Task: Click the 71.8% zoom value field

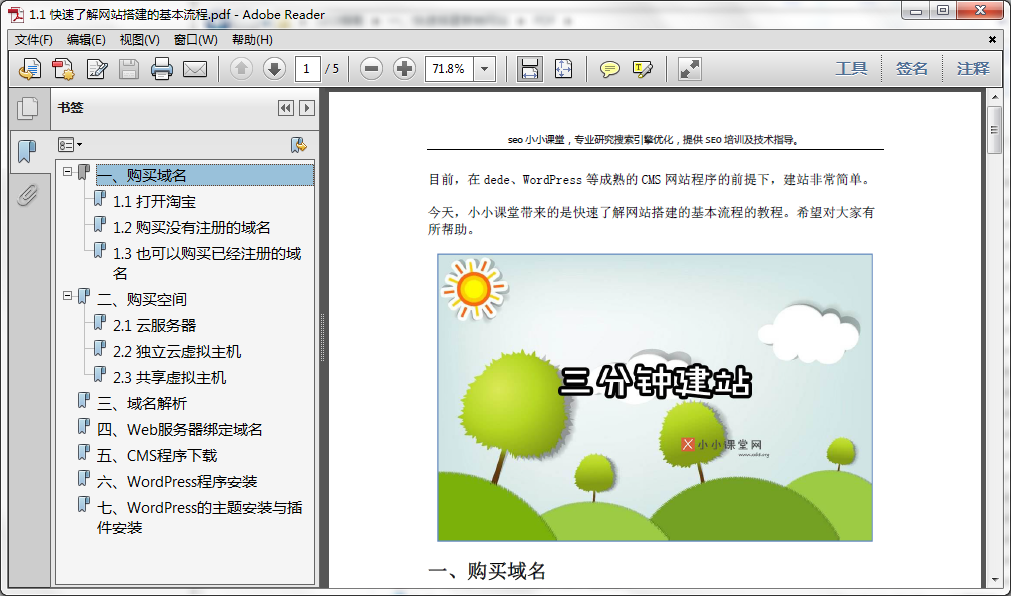Action: 449,68
